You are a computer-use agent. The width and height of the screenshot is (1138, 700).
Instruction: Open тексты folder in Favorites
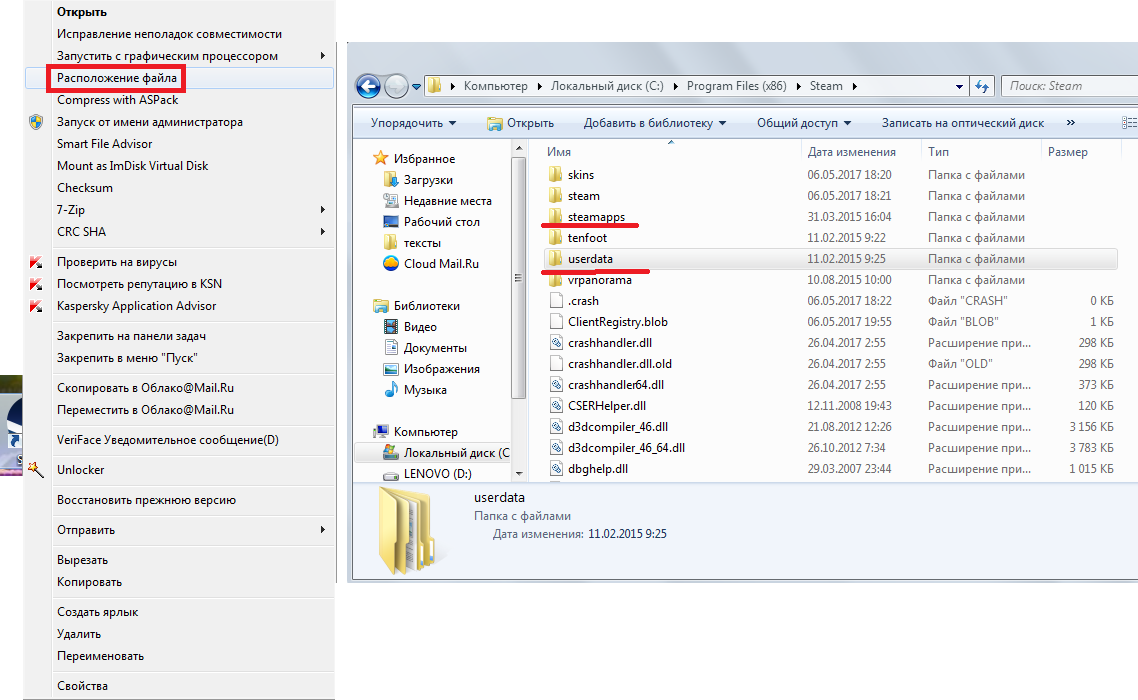coord(422,243)
